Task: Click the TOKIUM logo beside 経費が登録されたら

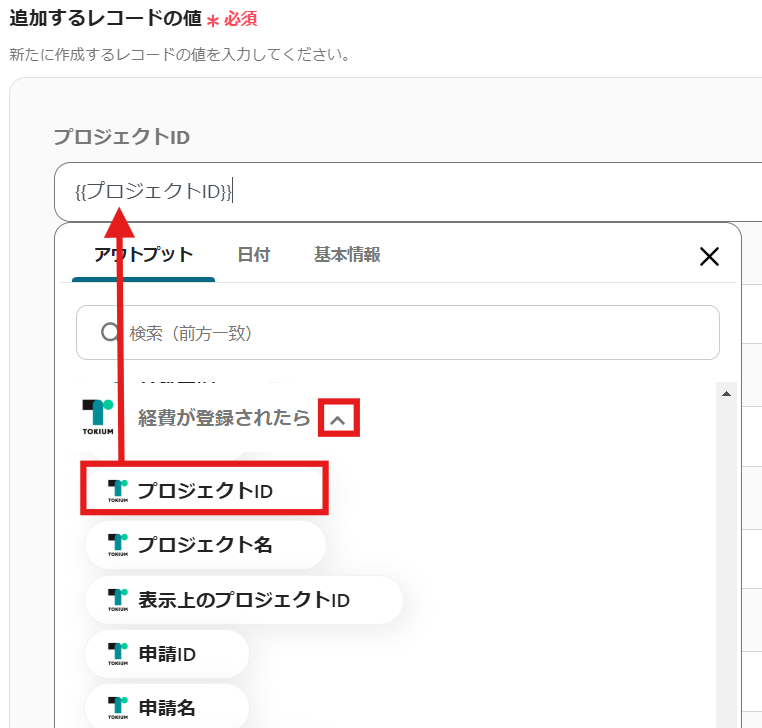Action: pos(98,417)
